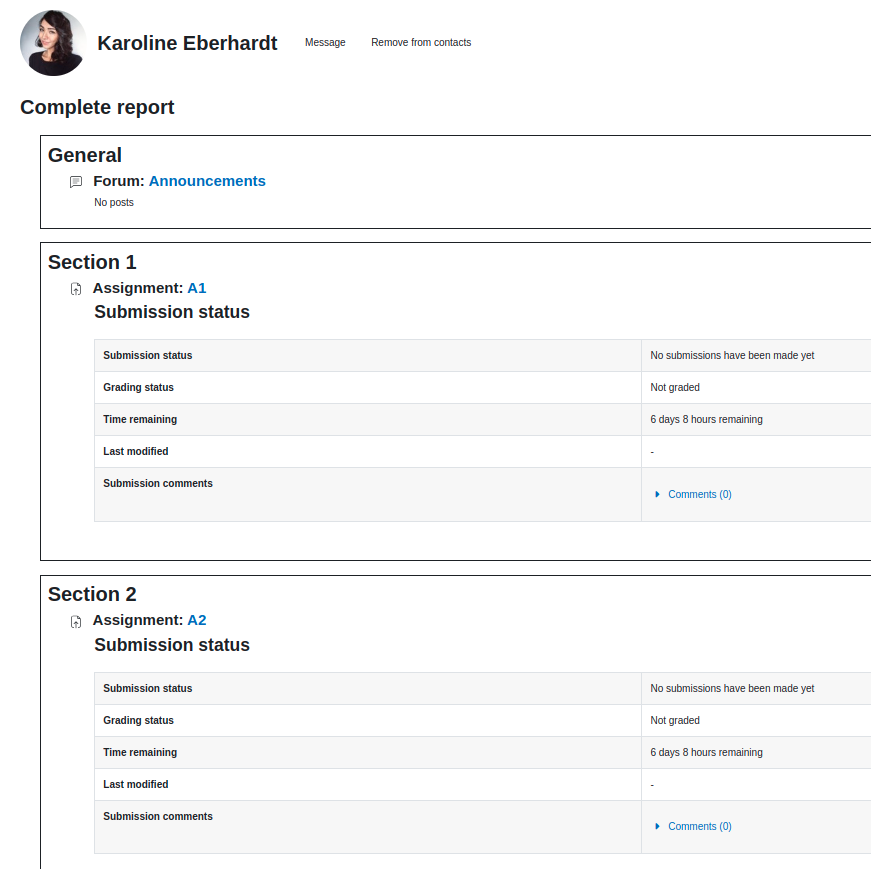
Task: Click the Karoline Eberhardt name heading
Action: tap(187, 43)
